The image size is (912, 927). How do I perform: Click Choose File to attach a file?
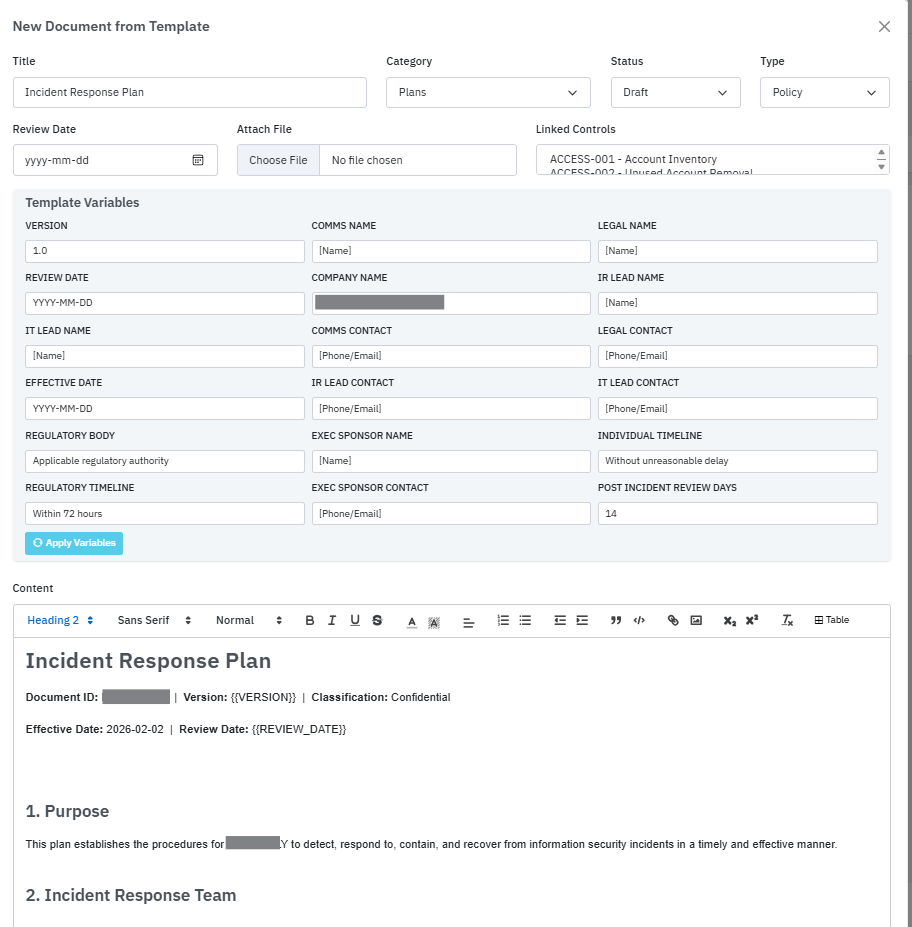[x=278, y=160]
